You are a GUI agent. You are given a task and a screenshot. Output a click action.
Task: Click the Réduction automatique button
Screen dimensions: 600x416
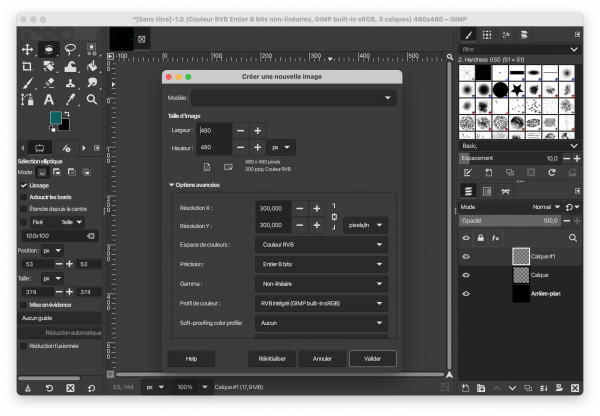click(60, 333)
